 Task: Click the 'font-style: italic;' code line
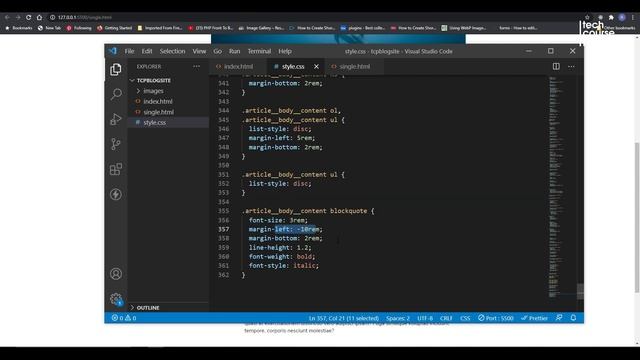click(x=284, y=265)
